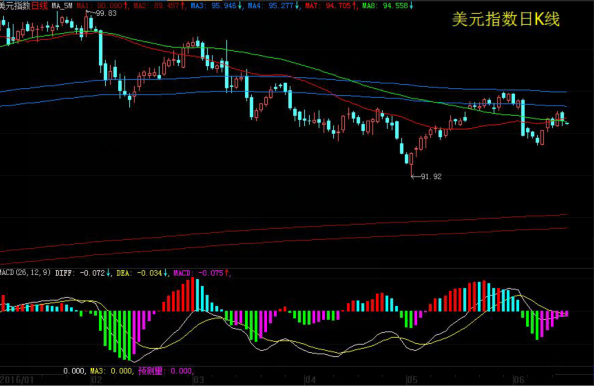Select the yellow DEA -0.034 value

point(142,273)
